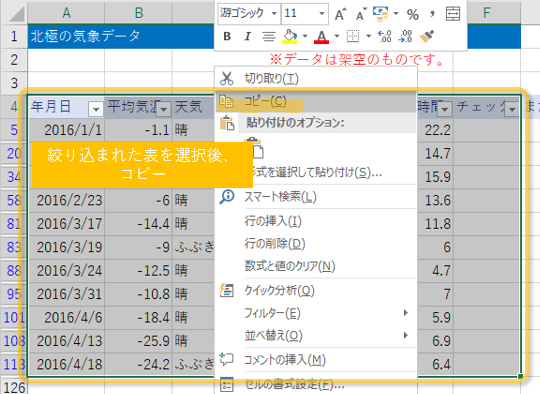Viewport: 540px width, 394px height.
Task: Click the smart lookup magnifier icon
Action: (x=227, y=197)
